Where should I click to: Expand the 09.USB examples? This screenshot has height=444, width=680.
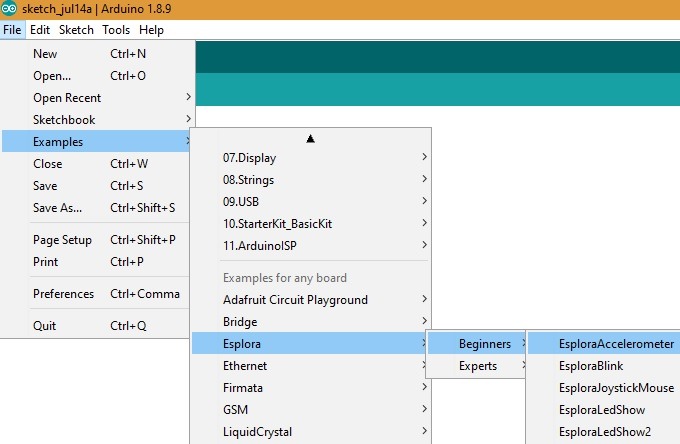tap(311, 202)
